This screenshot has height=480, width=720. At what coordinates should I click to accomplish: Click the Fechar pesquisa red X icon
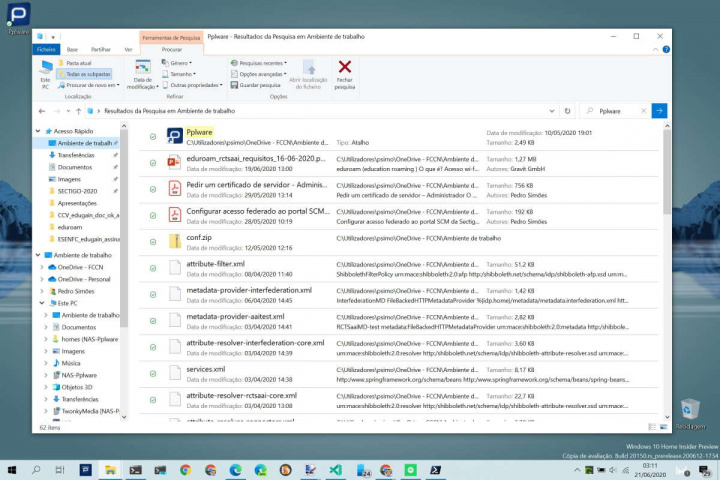pyautogui.click(x=344, y=68)
